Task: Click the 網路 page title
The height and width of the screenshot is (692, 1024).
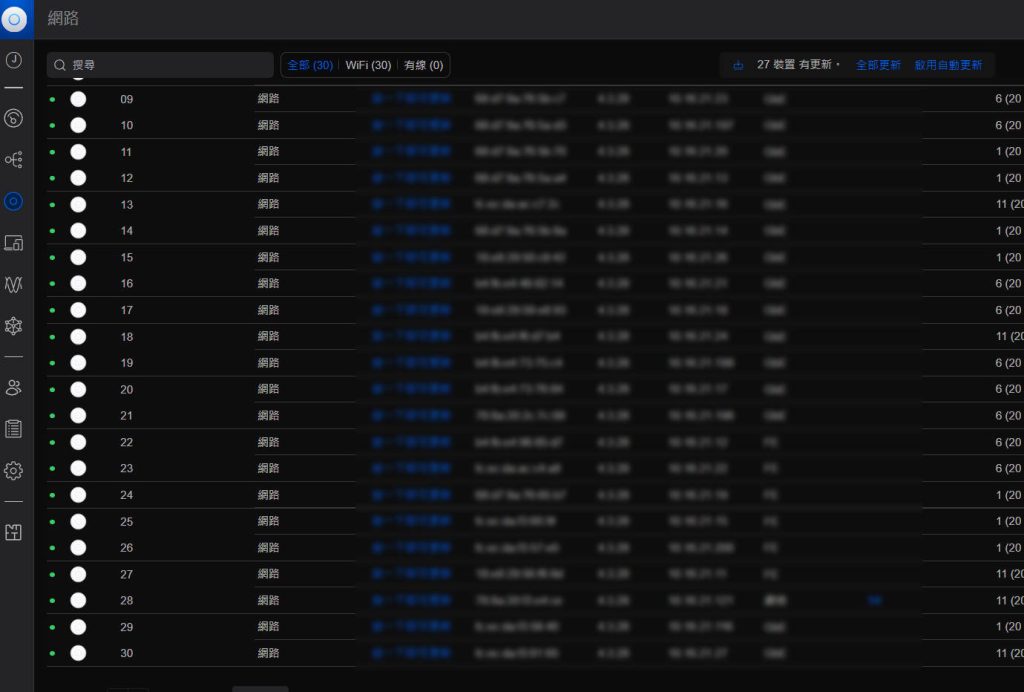Action: point(63,18)
